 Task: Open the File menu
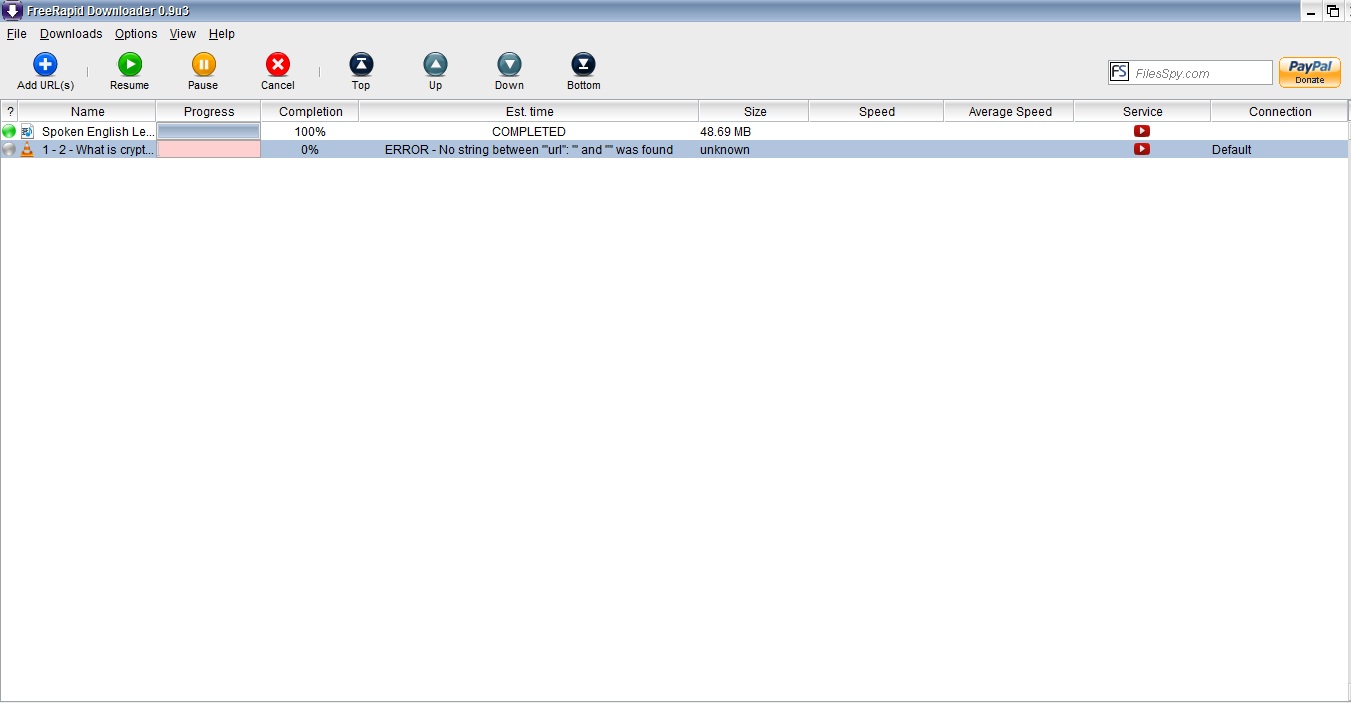tap(16, 34)
